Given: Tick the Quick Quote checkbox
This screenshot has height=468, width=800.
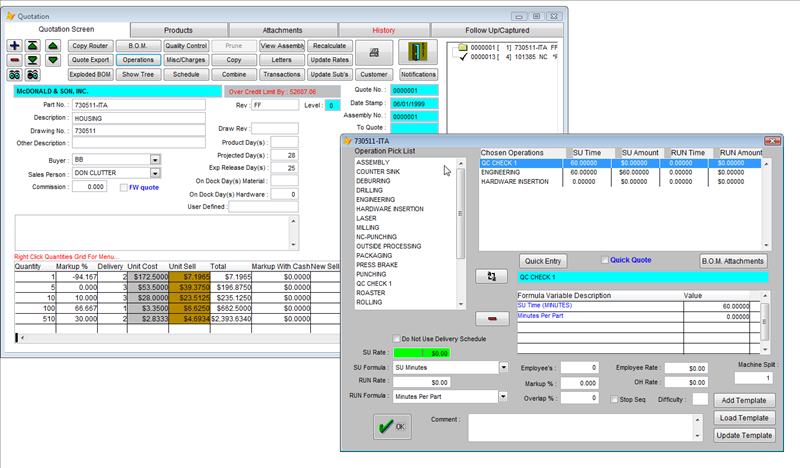Looking at the screenshot, I should pyautogui.click(x=603, y=260).
